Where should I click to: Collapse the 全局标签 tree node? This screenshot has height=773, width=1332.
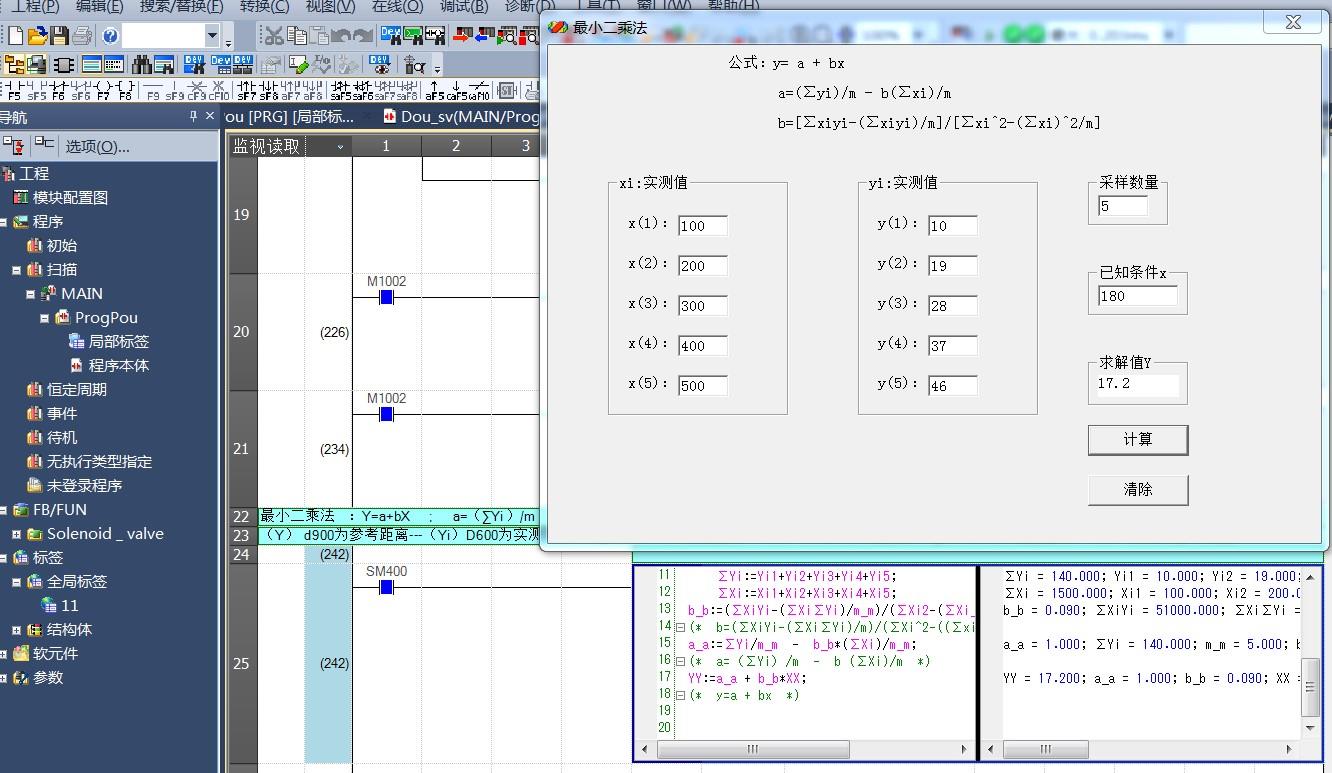click(x=17, y=582)
